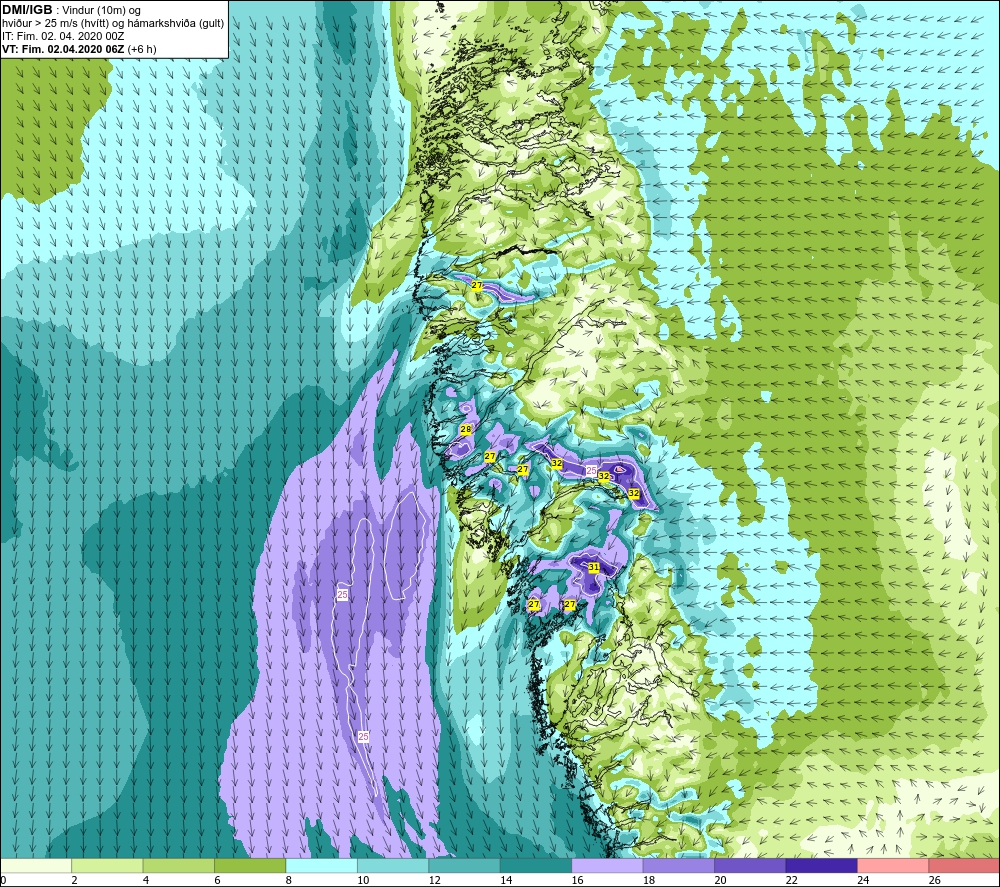
Task: Click the yellow 27 label in the northernmost fjord
Action: [x=477, y=285]
